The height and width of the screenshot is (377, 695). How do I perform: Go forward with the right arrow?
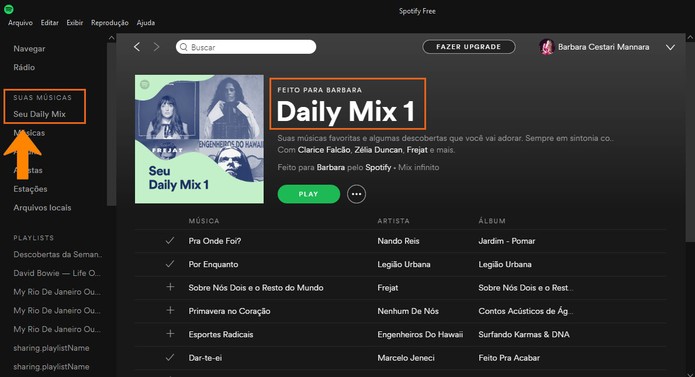156,47
